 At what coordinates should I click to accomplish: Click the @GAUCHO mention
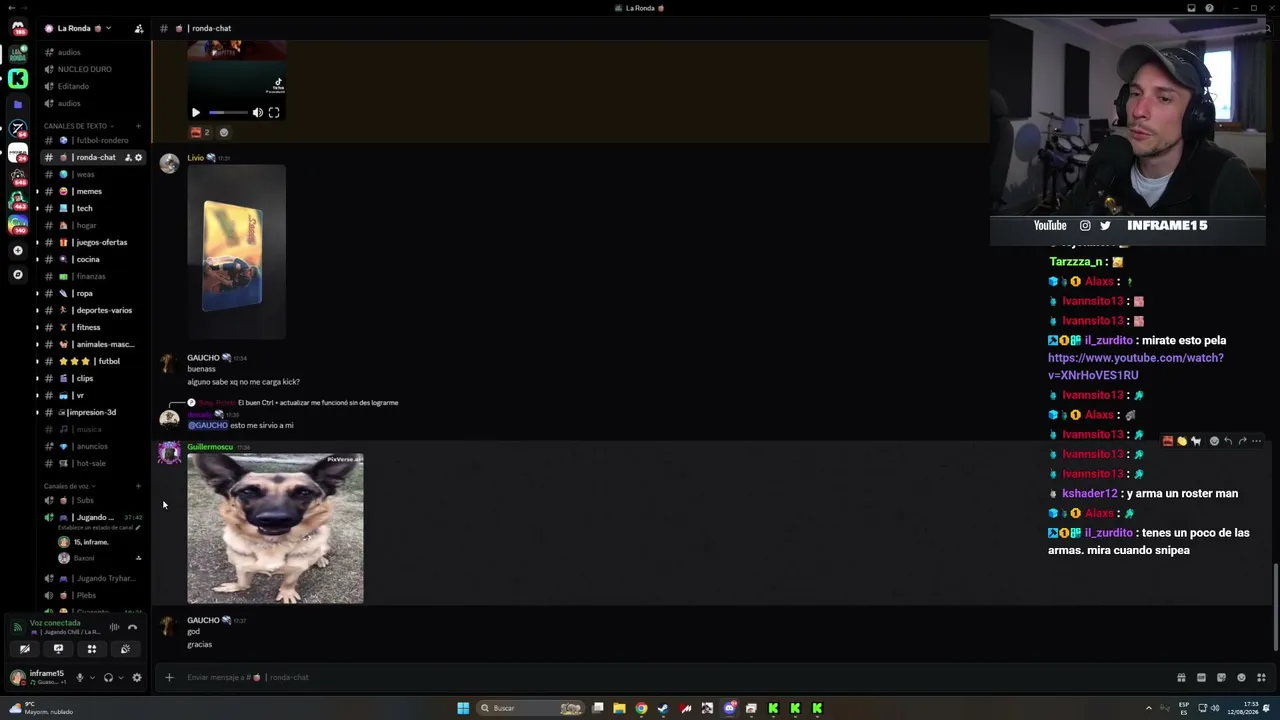click(207, 425)
